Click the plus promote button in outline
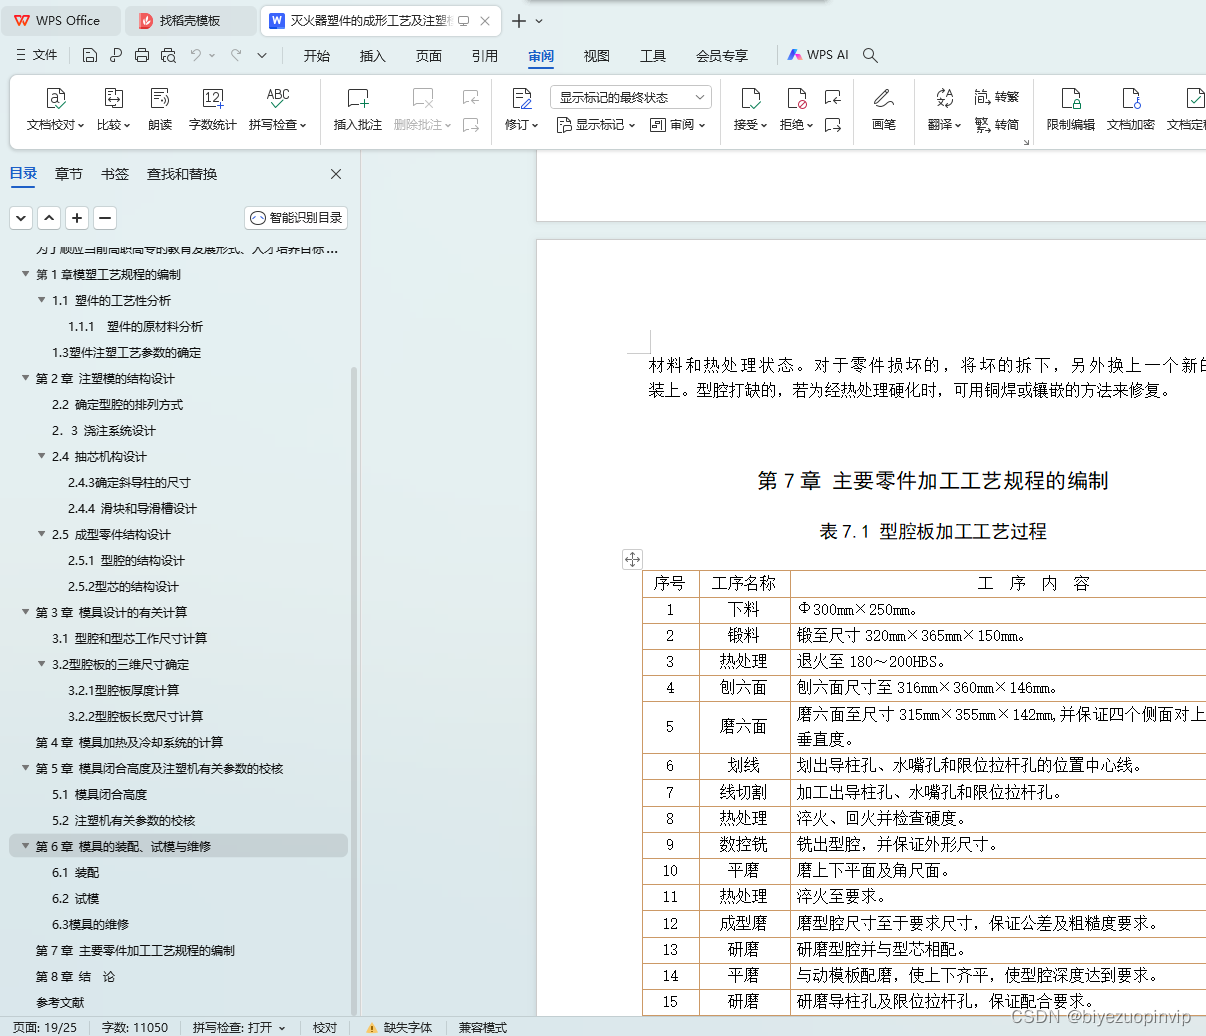The height and width of the screenshot is (1036, 1206). coord(77,217)
